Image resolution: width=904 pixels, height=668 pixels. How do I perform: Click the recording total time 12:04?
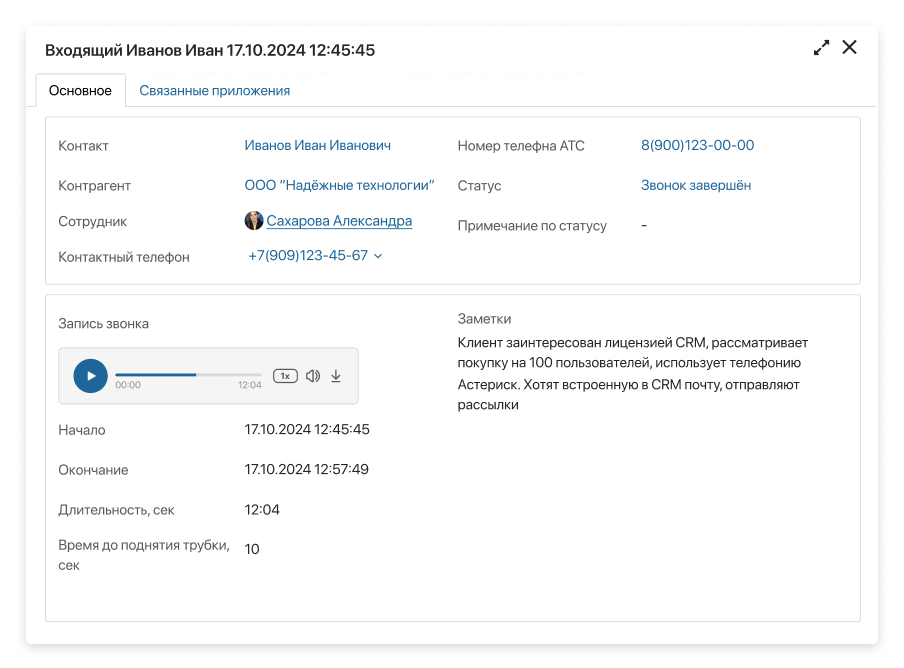[x=250, y=385]
